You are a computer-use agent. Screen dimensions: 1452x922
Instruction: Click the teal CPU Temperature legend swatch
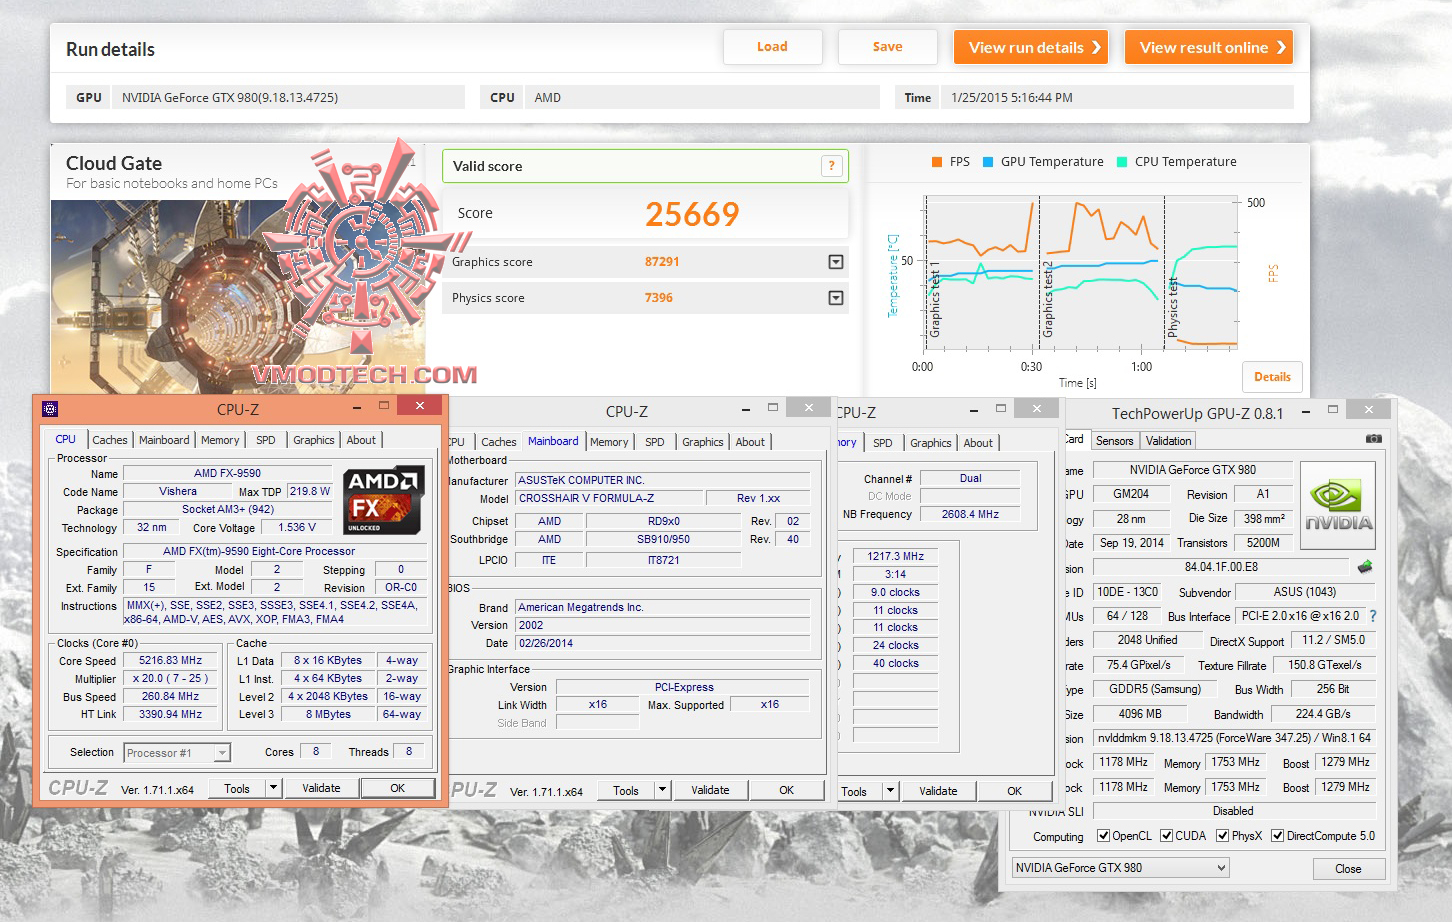tap(1122, 162)
